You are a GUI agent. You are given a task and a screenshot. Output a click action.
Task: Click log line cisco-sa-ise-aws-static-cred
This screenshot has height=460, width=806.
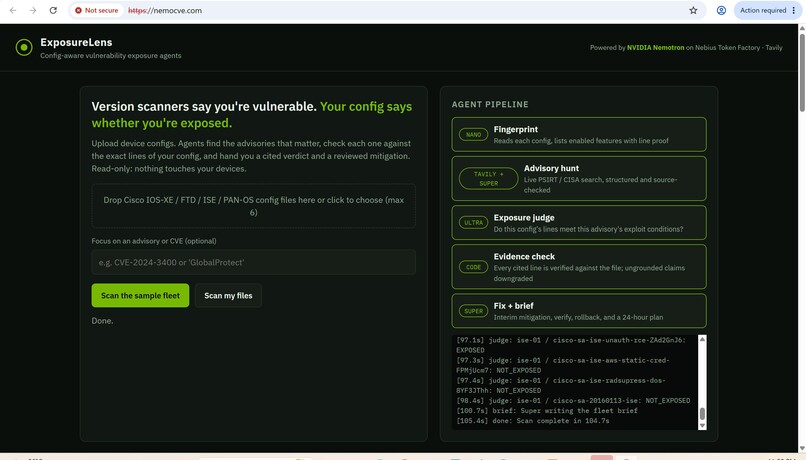563,365
